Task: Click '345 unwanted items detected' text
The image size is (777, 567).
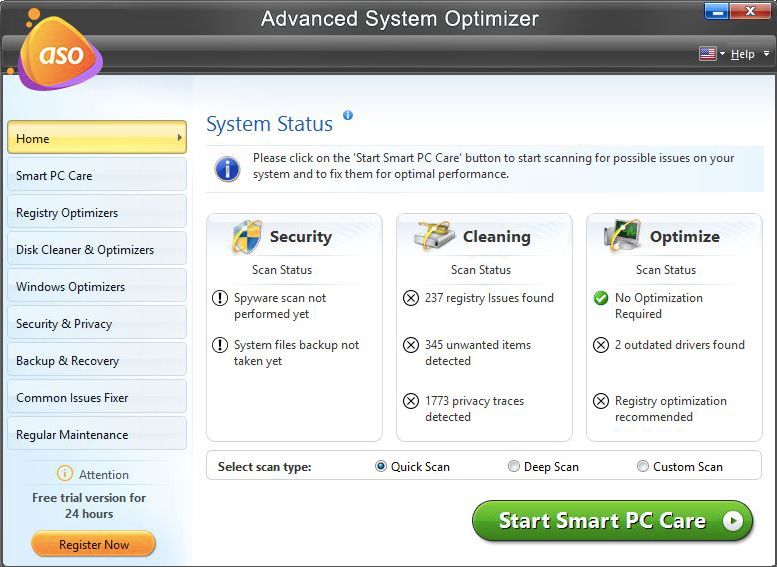Action: point(478,352)
